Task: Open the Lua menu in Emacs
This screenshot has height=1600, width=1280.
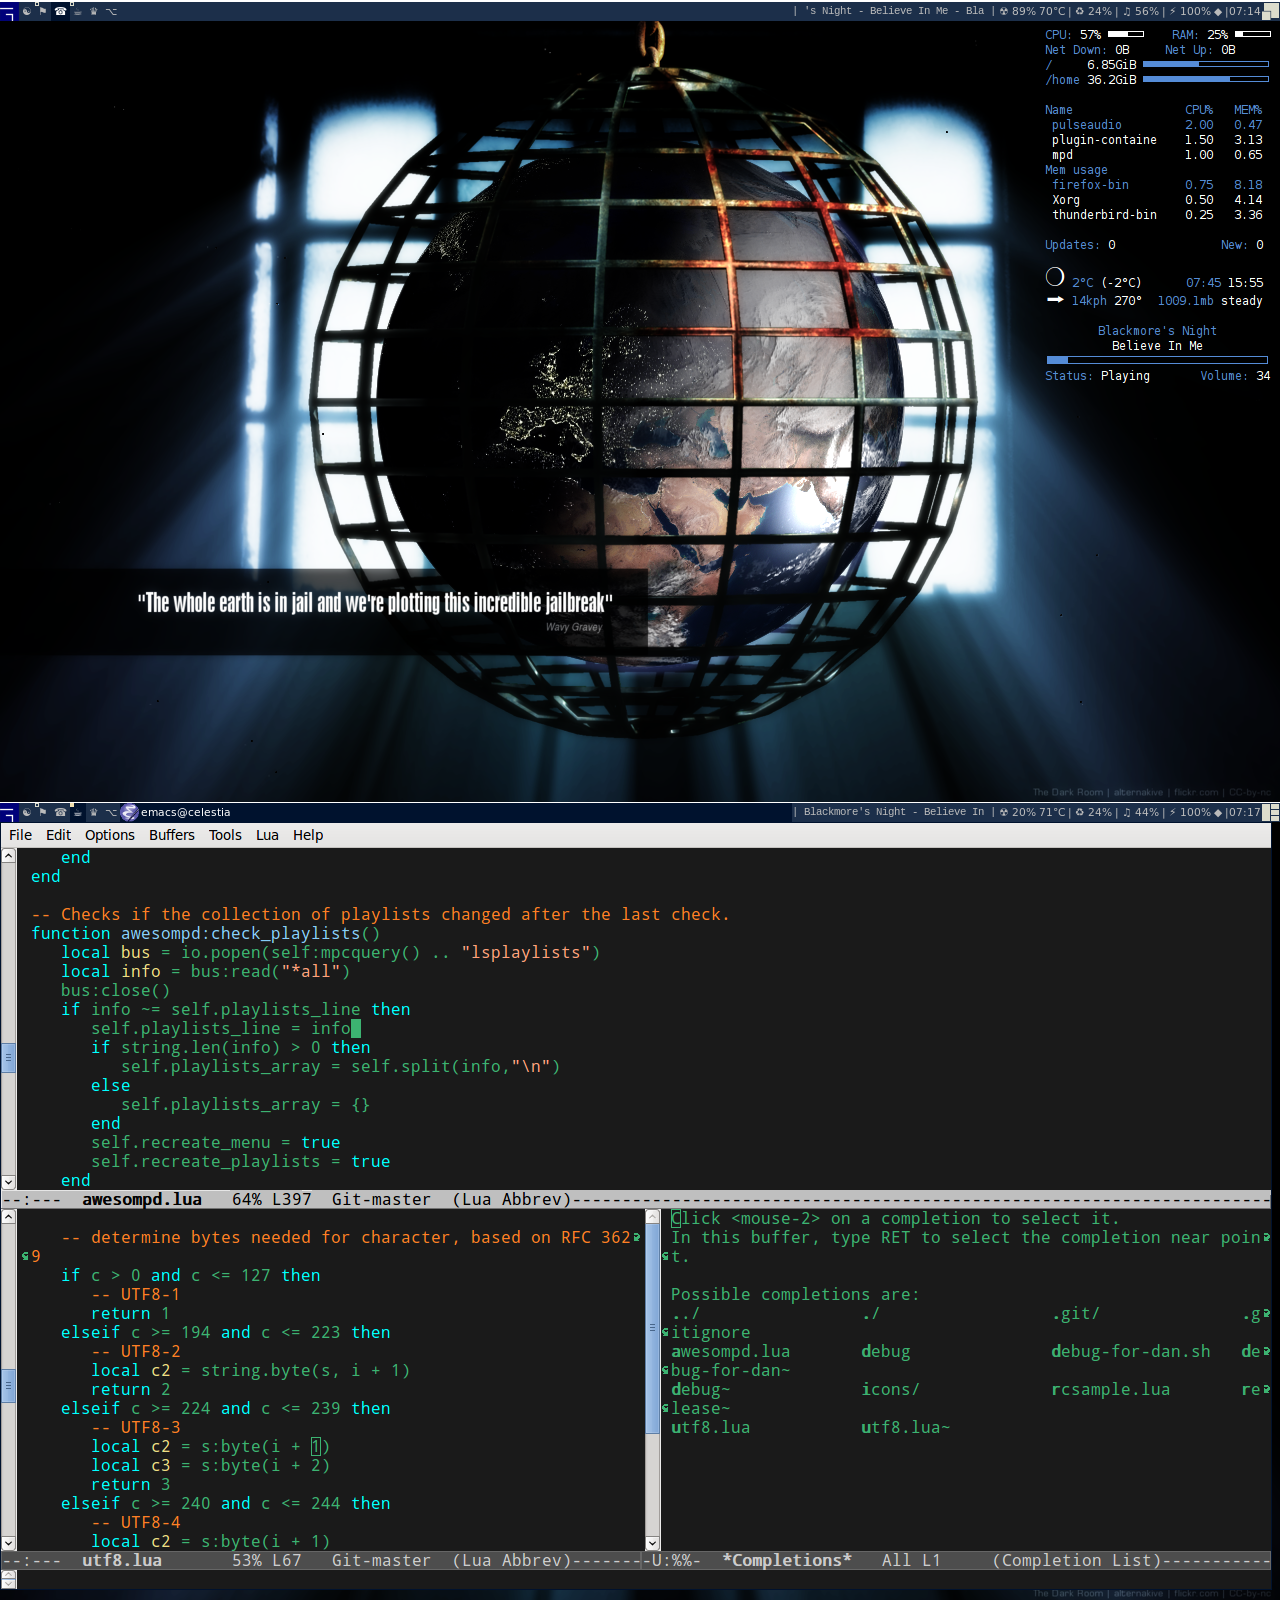Action: (267, 835)
